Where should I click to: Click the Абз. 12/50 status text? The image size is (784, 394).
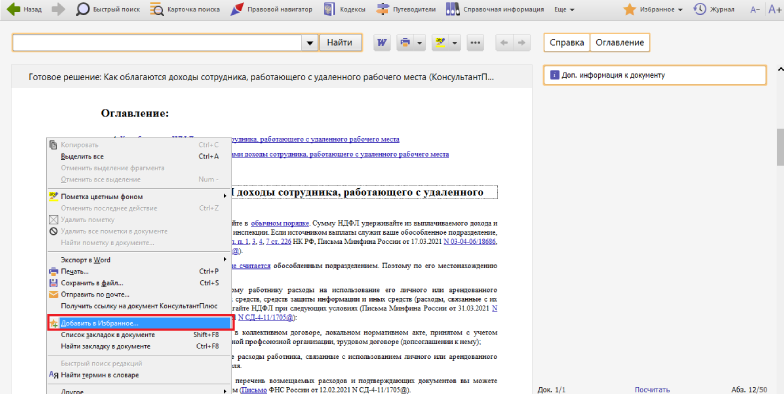coord(749,390)
